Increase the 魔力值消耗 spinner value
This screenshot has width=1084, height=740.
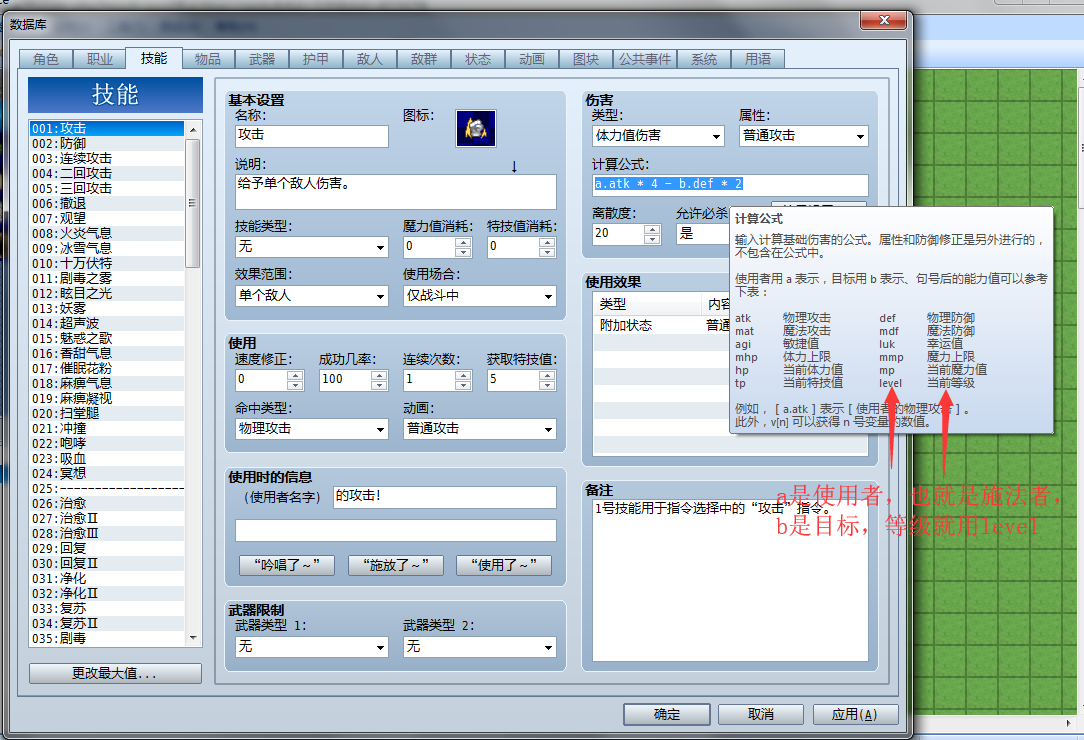(x=463, y=242)
